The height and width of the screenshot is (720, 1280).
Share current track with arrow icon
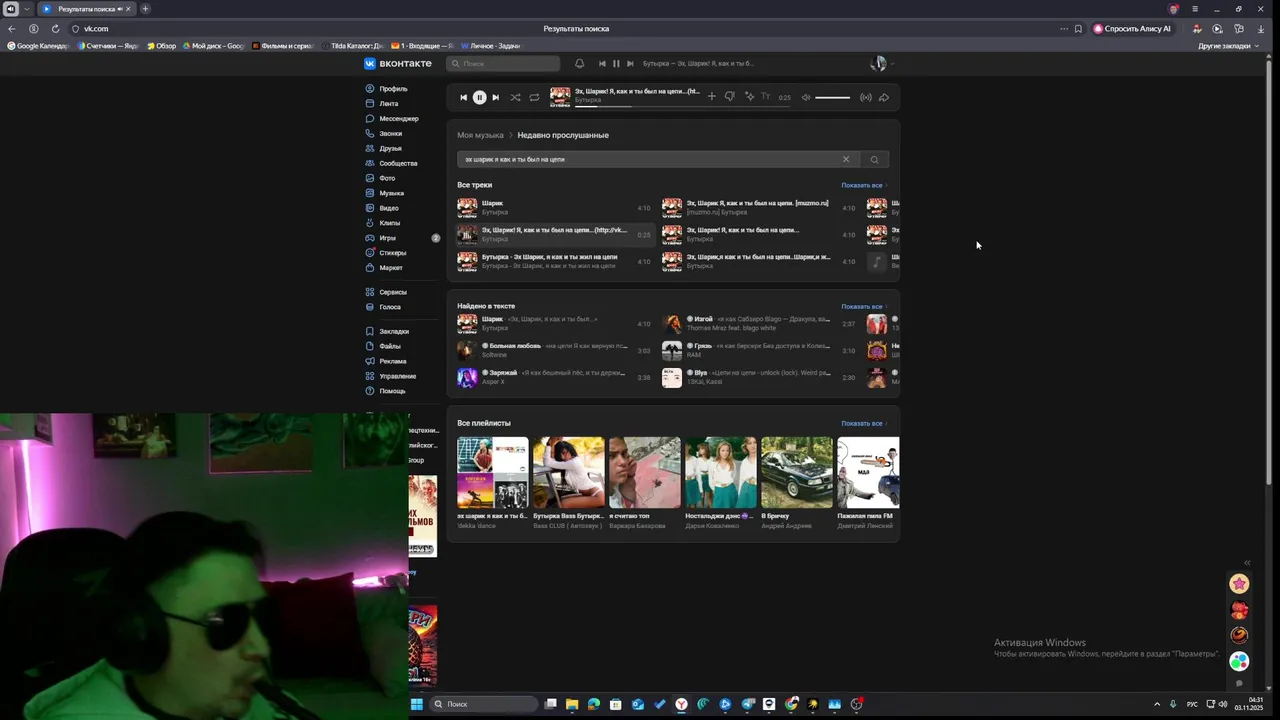[884, 97]
